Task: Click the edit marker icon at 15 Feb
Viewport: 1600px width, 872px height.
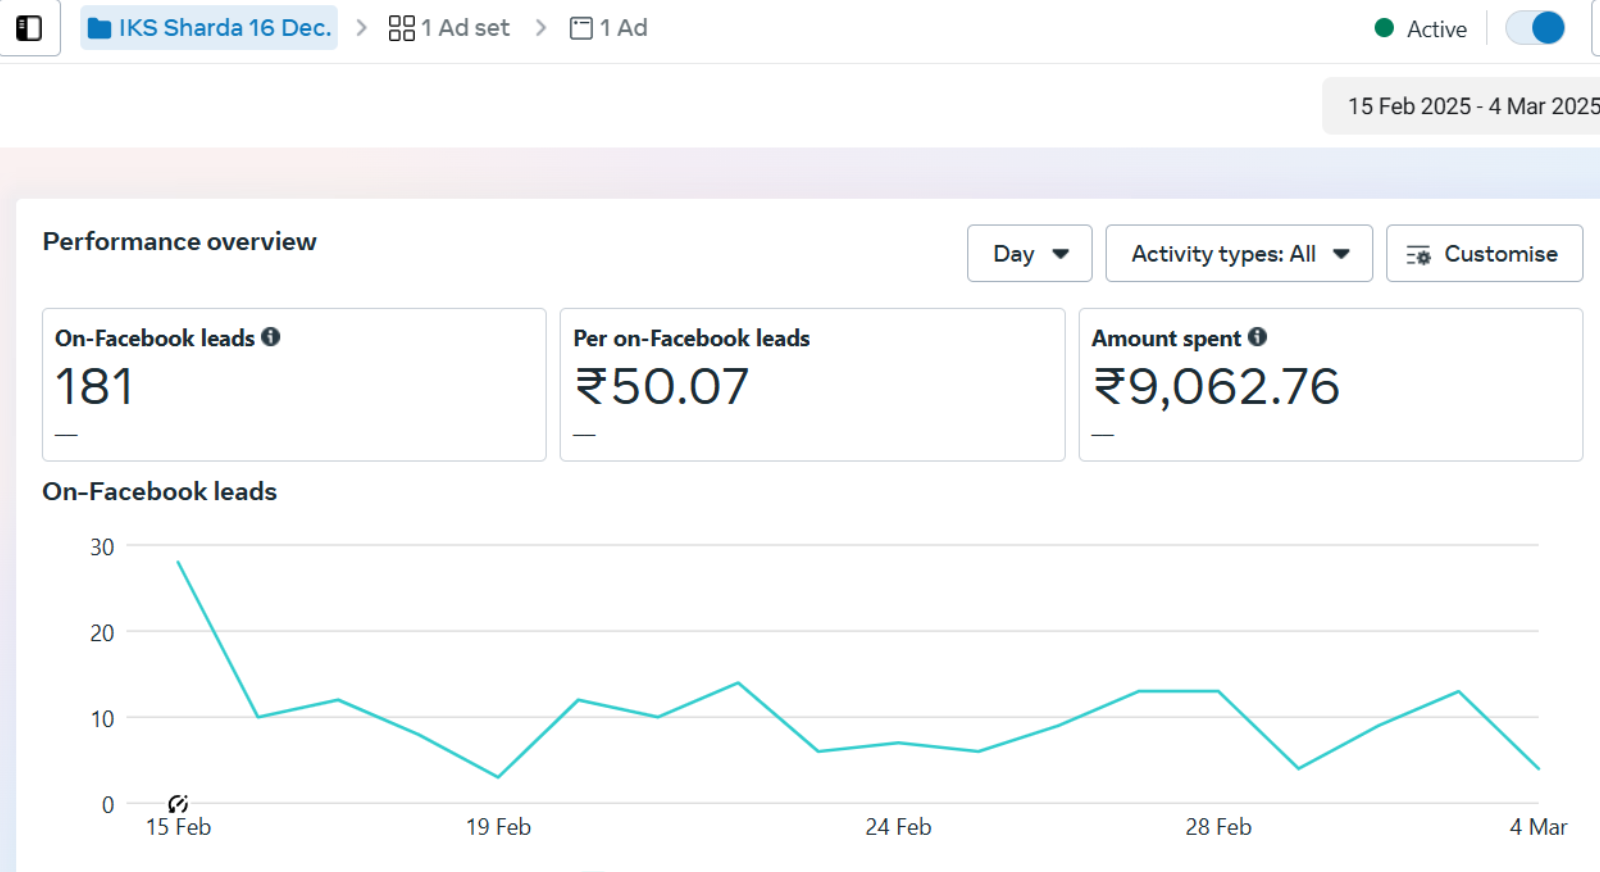Action: [178, 803]
